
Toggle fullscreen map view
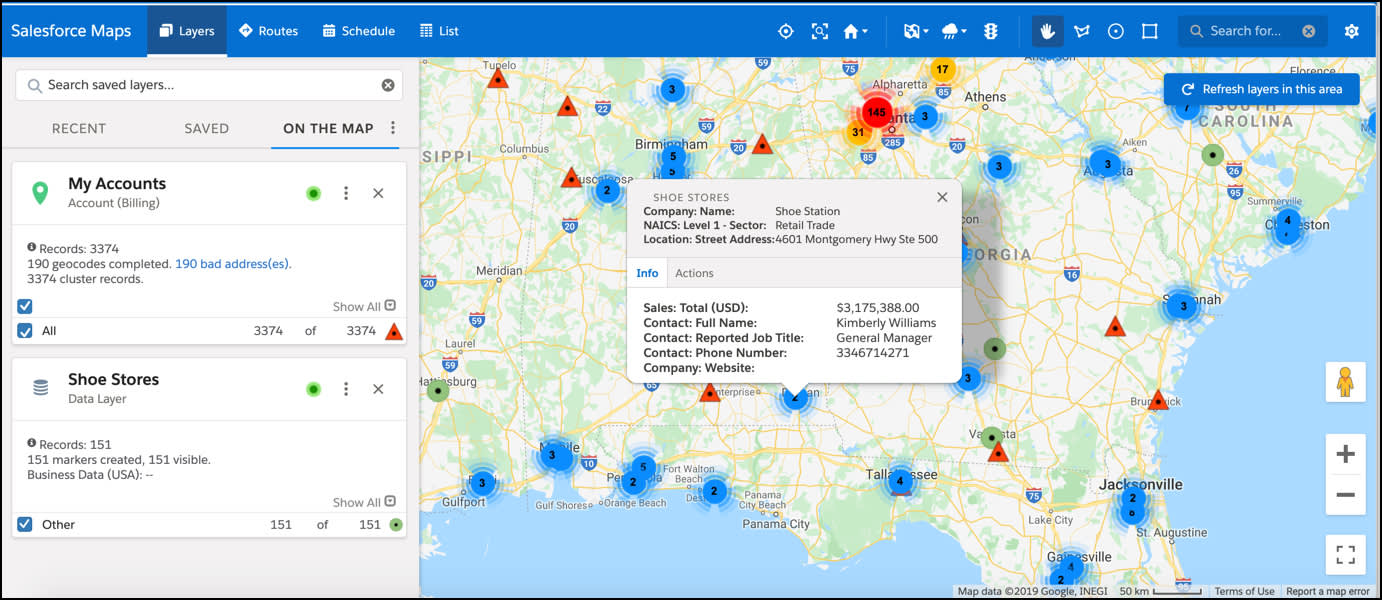point(1345,554)
